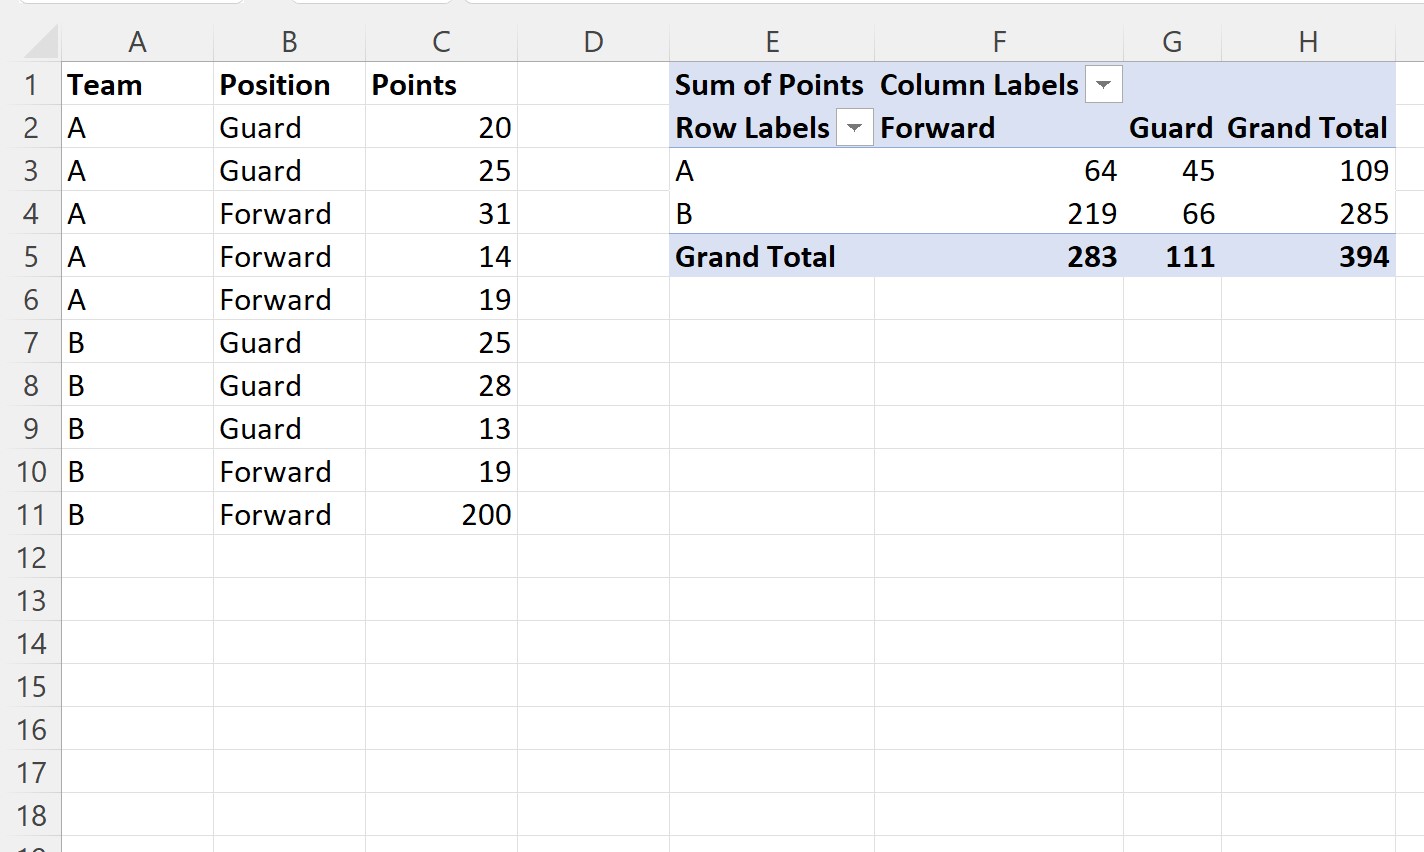Image resolution: width=1424 pixels, height=852 pixels.
Task: Select column C header
Action: click(441, 42)
